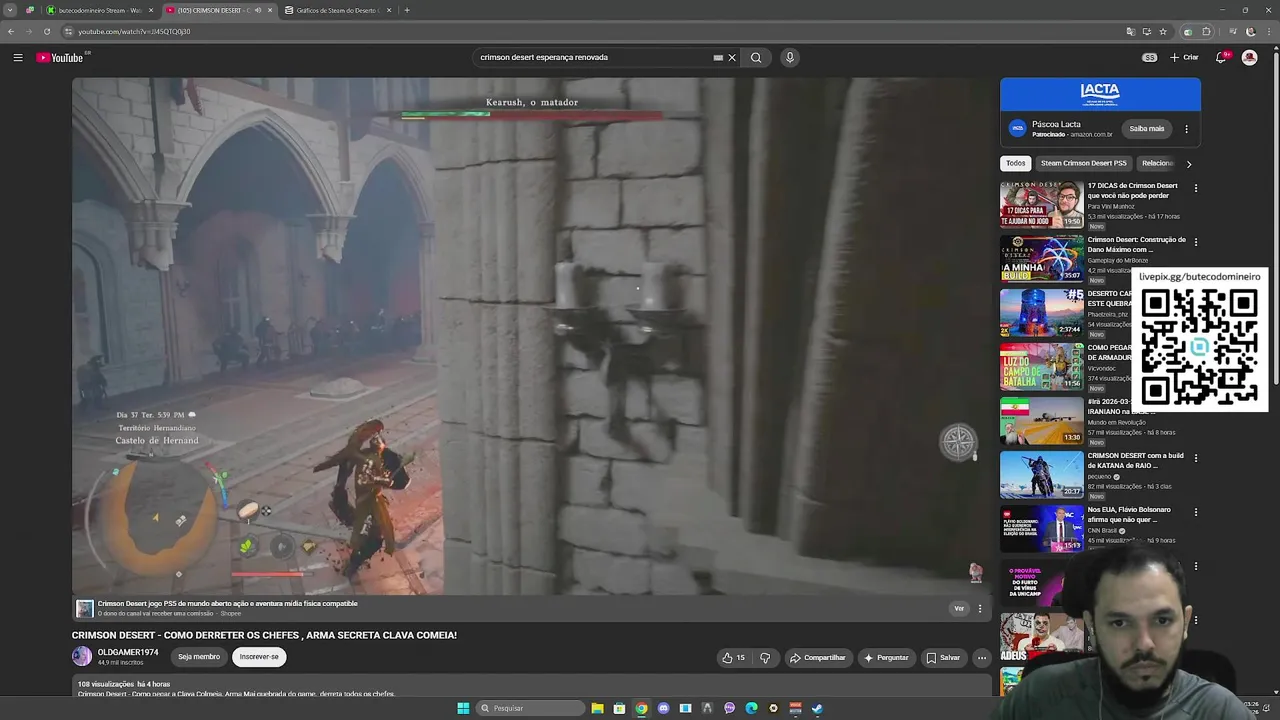
Task: Click the address bar URL
Action: coord(134,31)
